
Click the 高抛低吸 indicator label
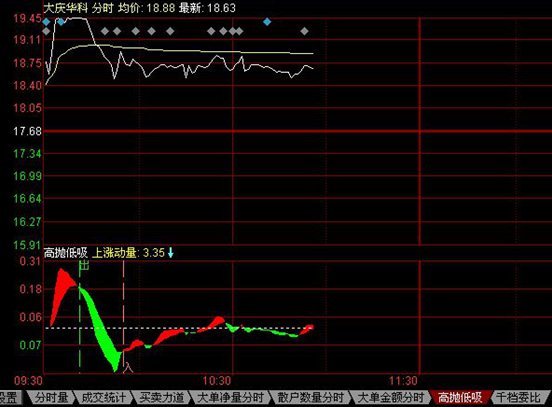click(x=65, y=253)
